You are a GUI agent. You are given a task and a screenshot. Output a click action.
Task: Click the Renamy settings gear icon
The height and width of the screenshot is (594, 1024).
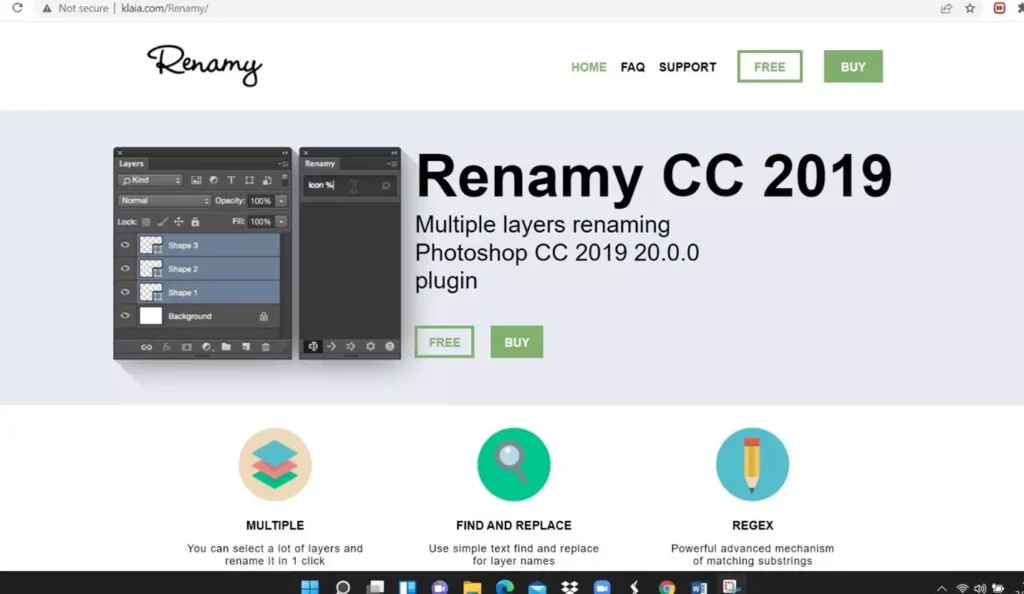tap(370, 347)
